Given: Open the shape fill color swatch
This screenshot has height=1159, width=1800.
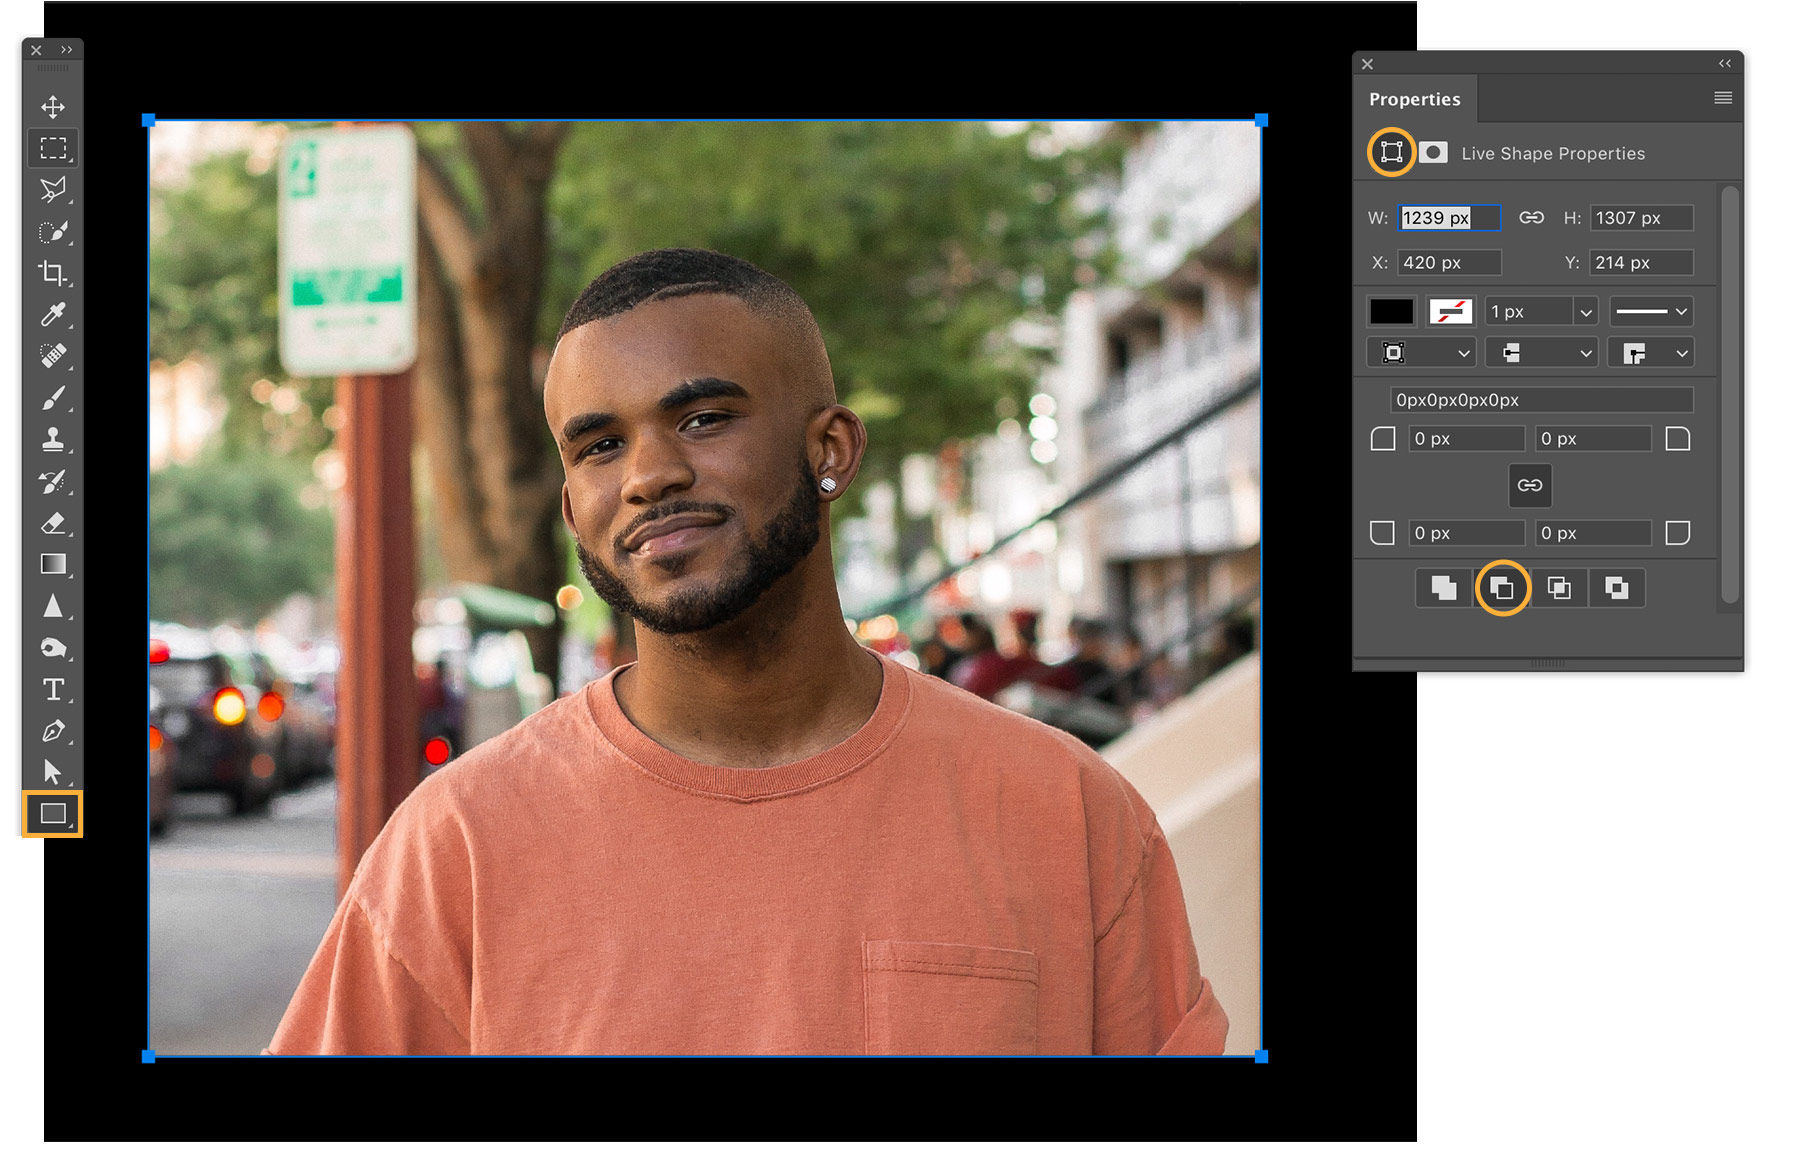Looking at the screenshot, I should [1390, 311].
